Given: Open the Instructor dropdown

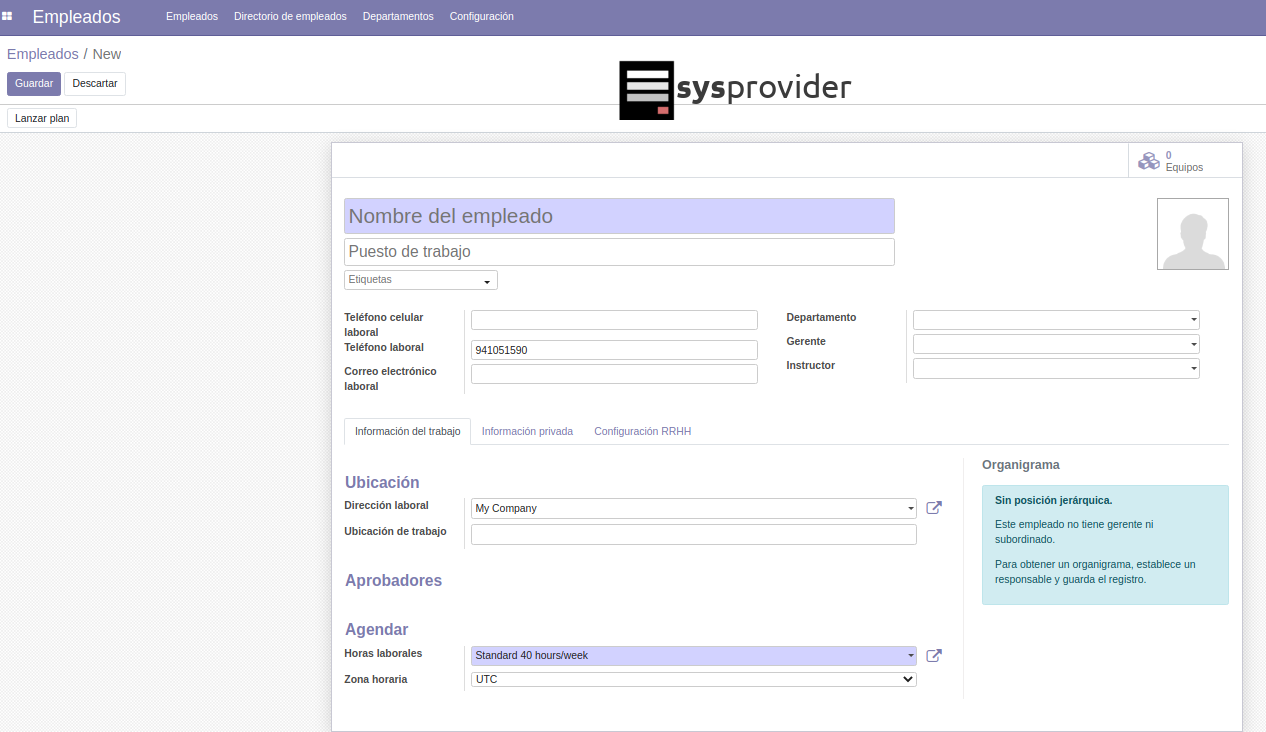Looking at the screenshot, I should pos(1055,368).
